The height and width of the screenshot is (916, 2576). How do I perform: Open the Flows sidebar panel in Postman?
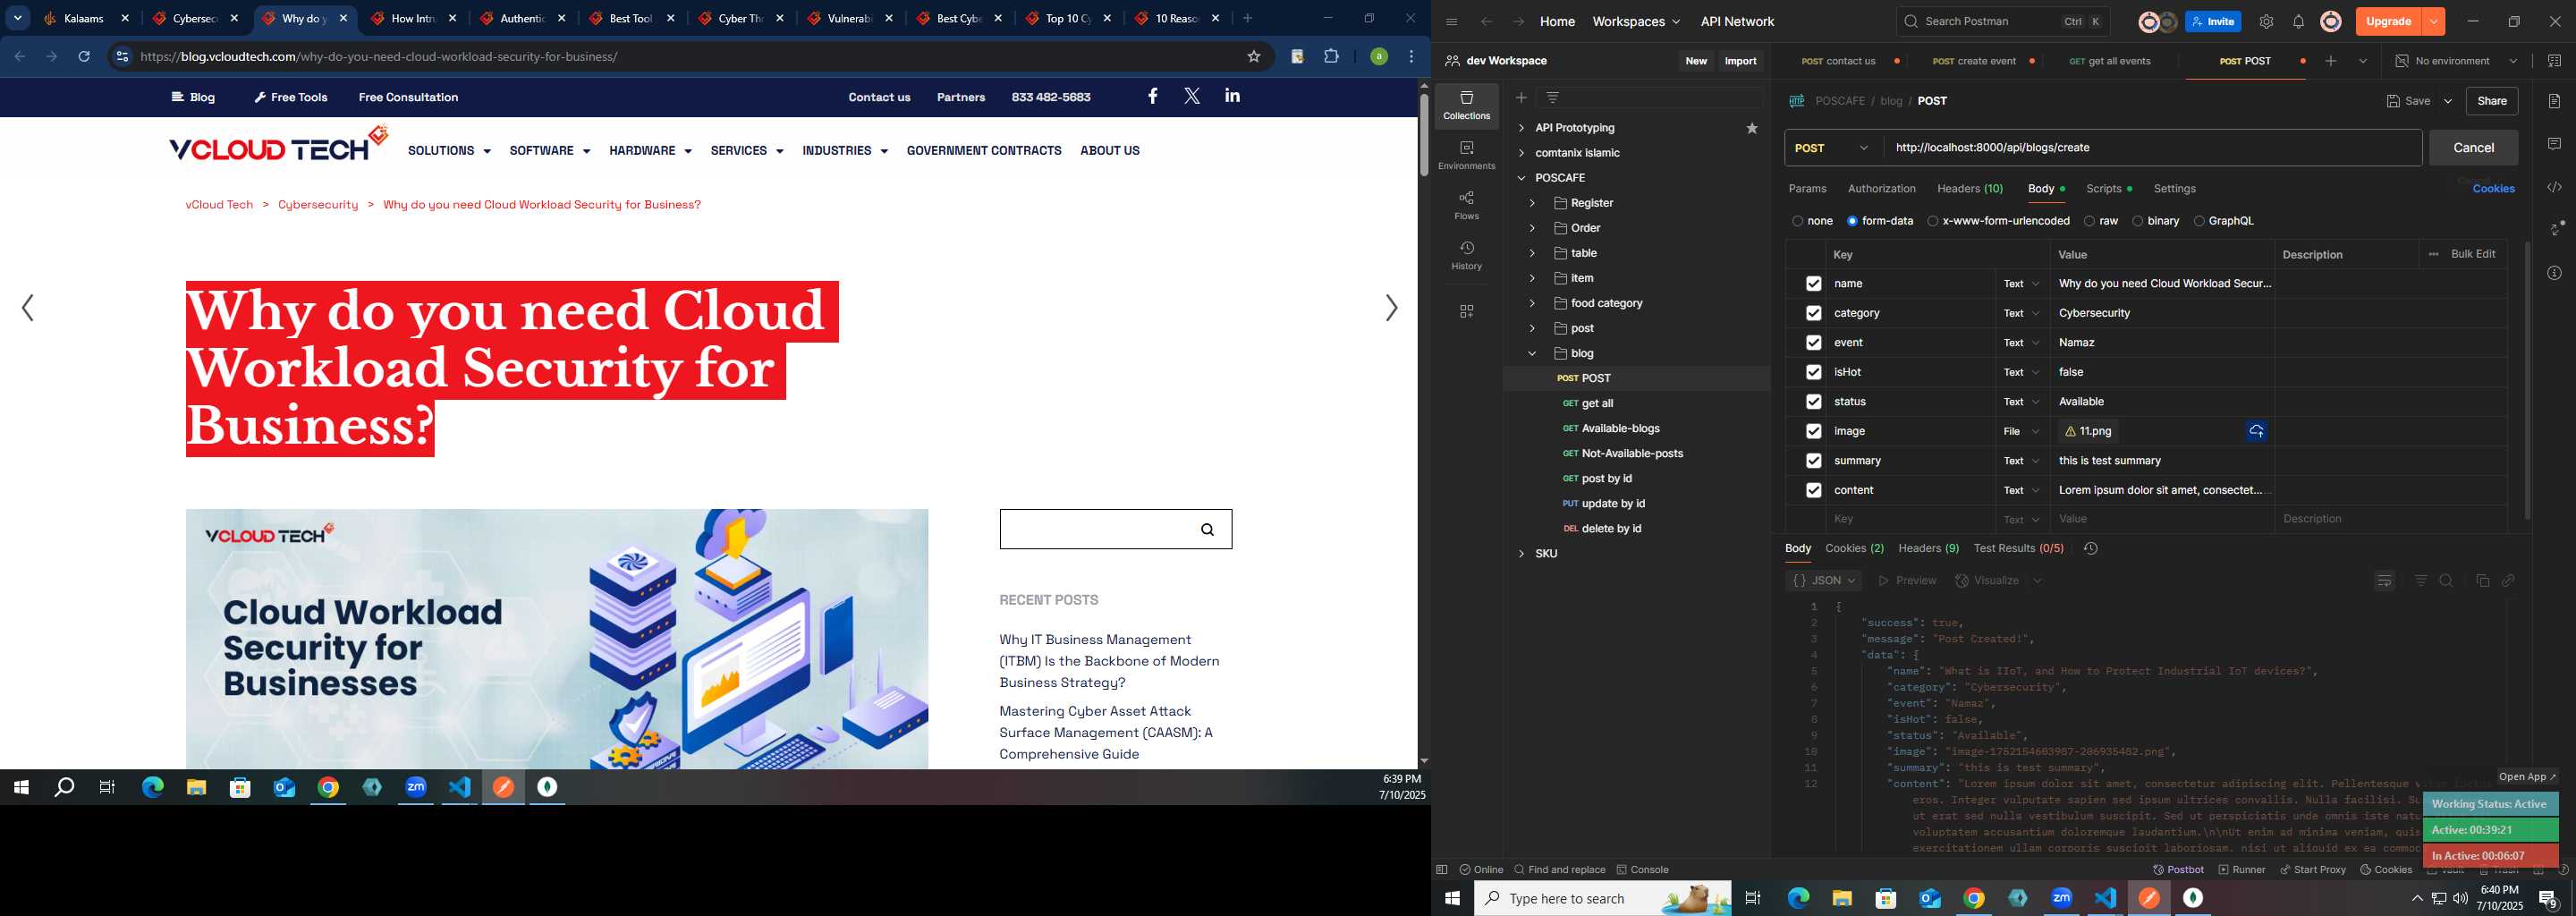pyautogui.click(x=1466, y=205)
